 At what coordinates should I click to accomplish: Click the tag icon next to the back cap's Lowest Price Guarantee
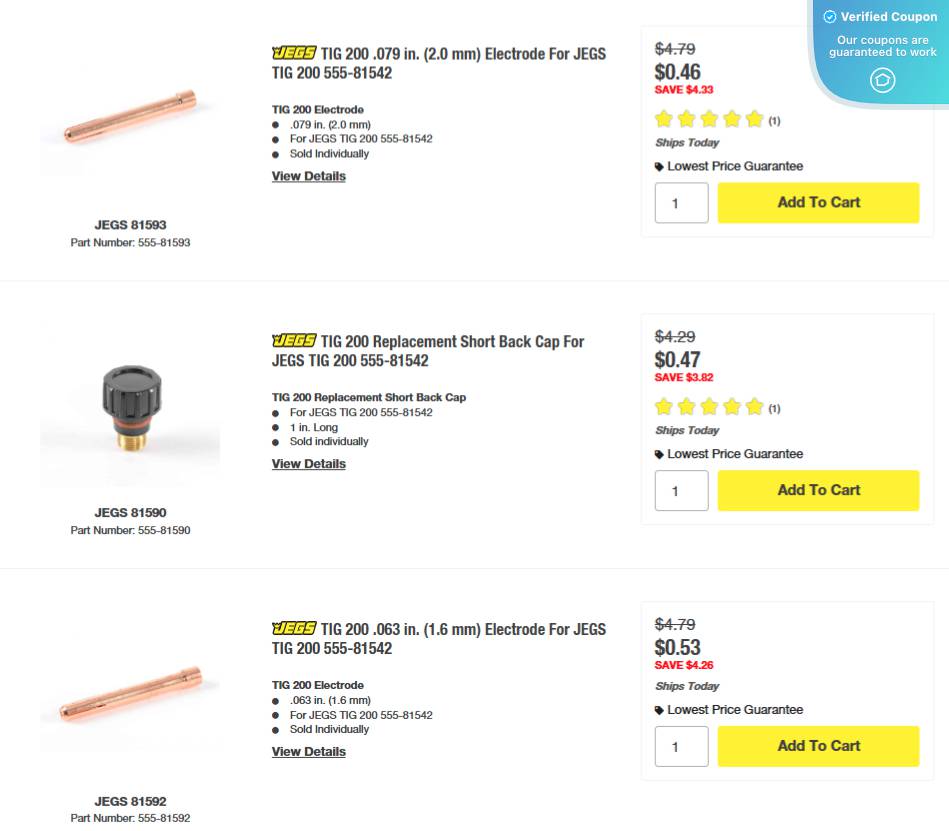point(658,453)
